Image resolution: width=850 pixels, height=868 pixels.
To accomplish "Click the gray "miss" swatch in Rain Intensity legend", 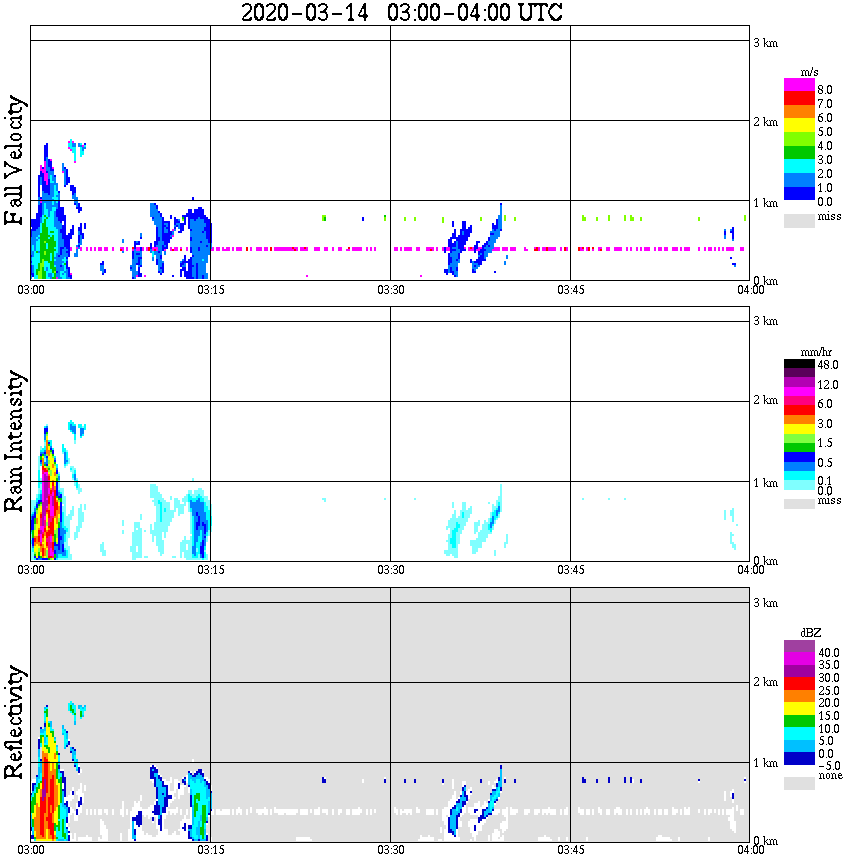I will click(x=799, y=504).
